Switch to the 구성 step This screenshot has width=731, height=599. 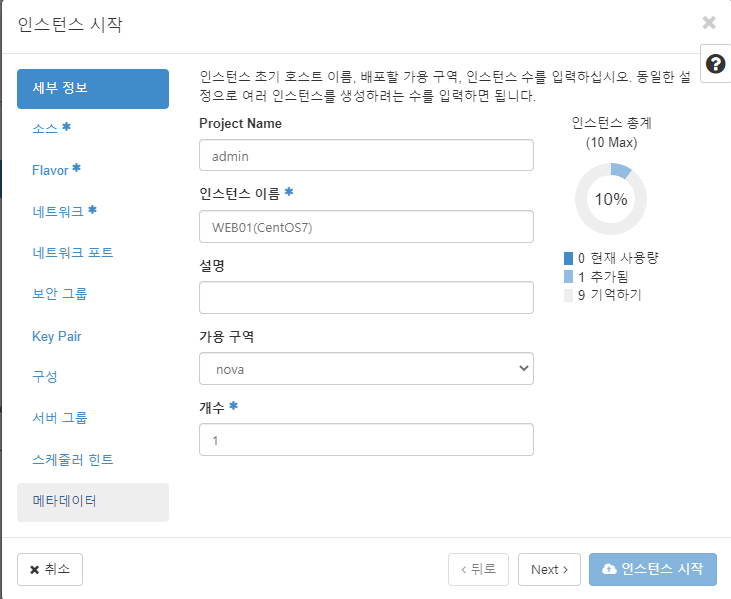45,376
